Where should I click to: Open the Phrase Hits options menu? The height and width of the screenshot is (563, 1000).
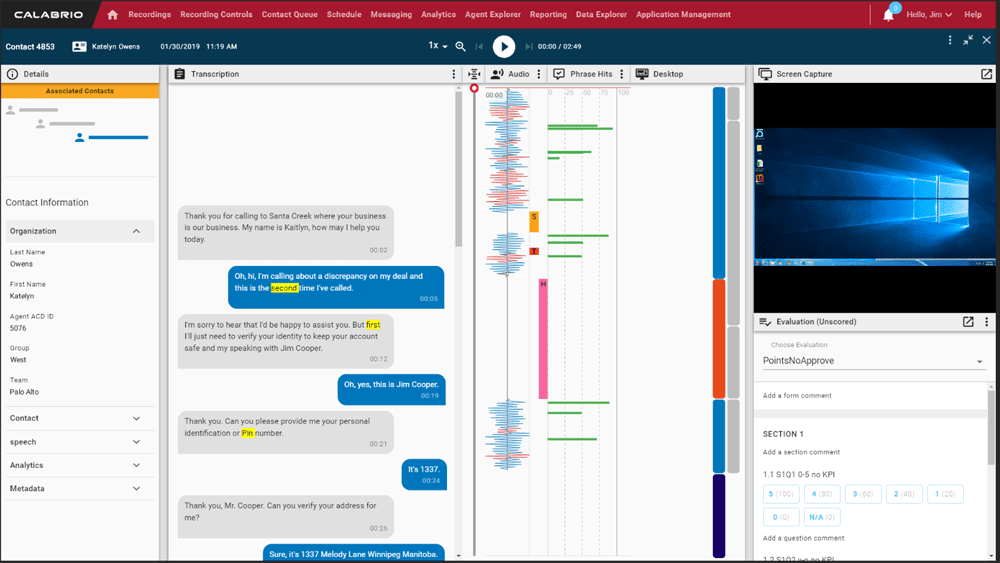click(x=622, y=74)
